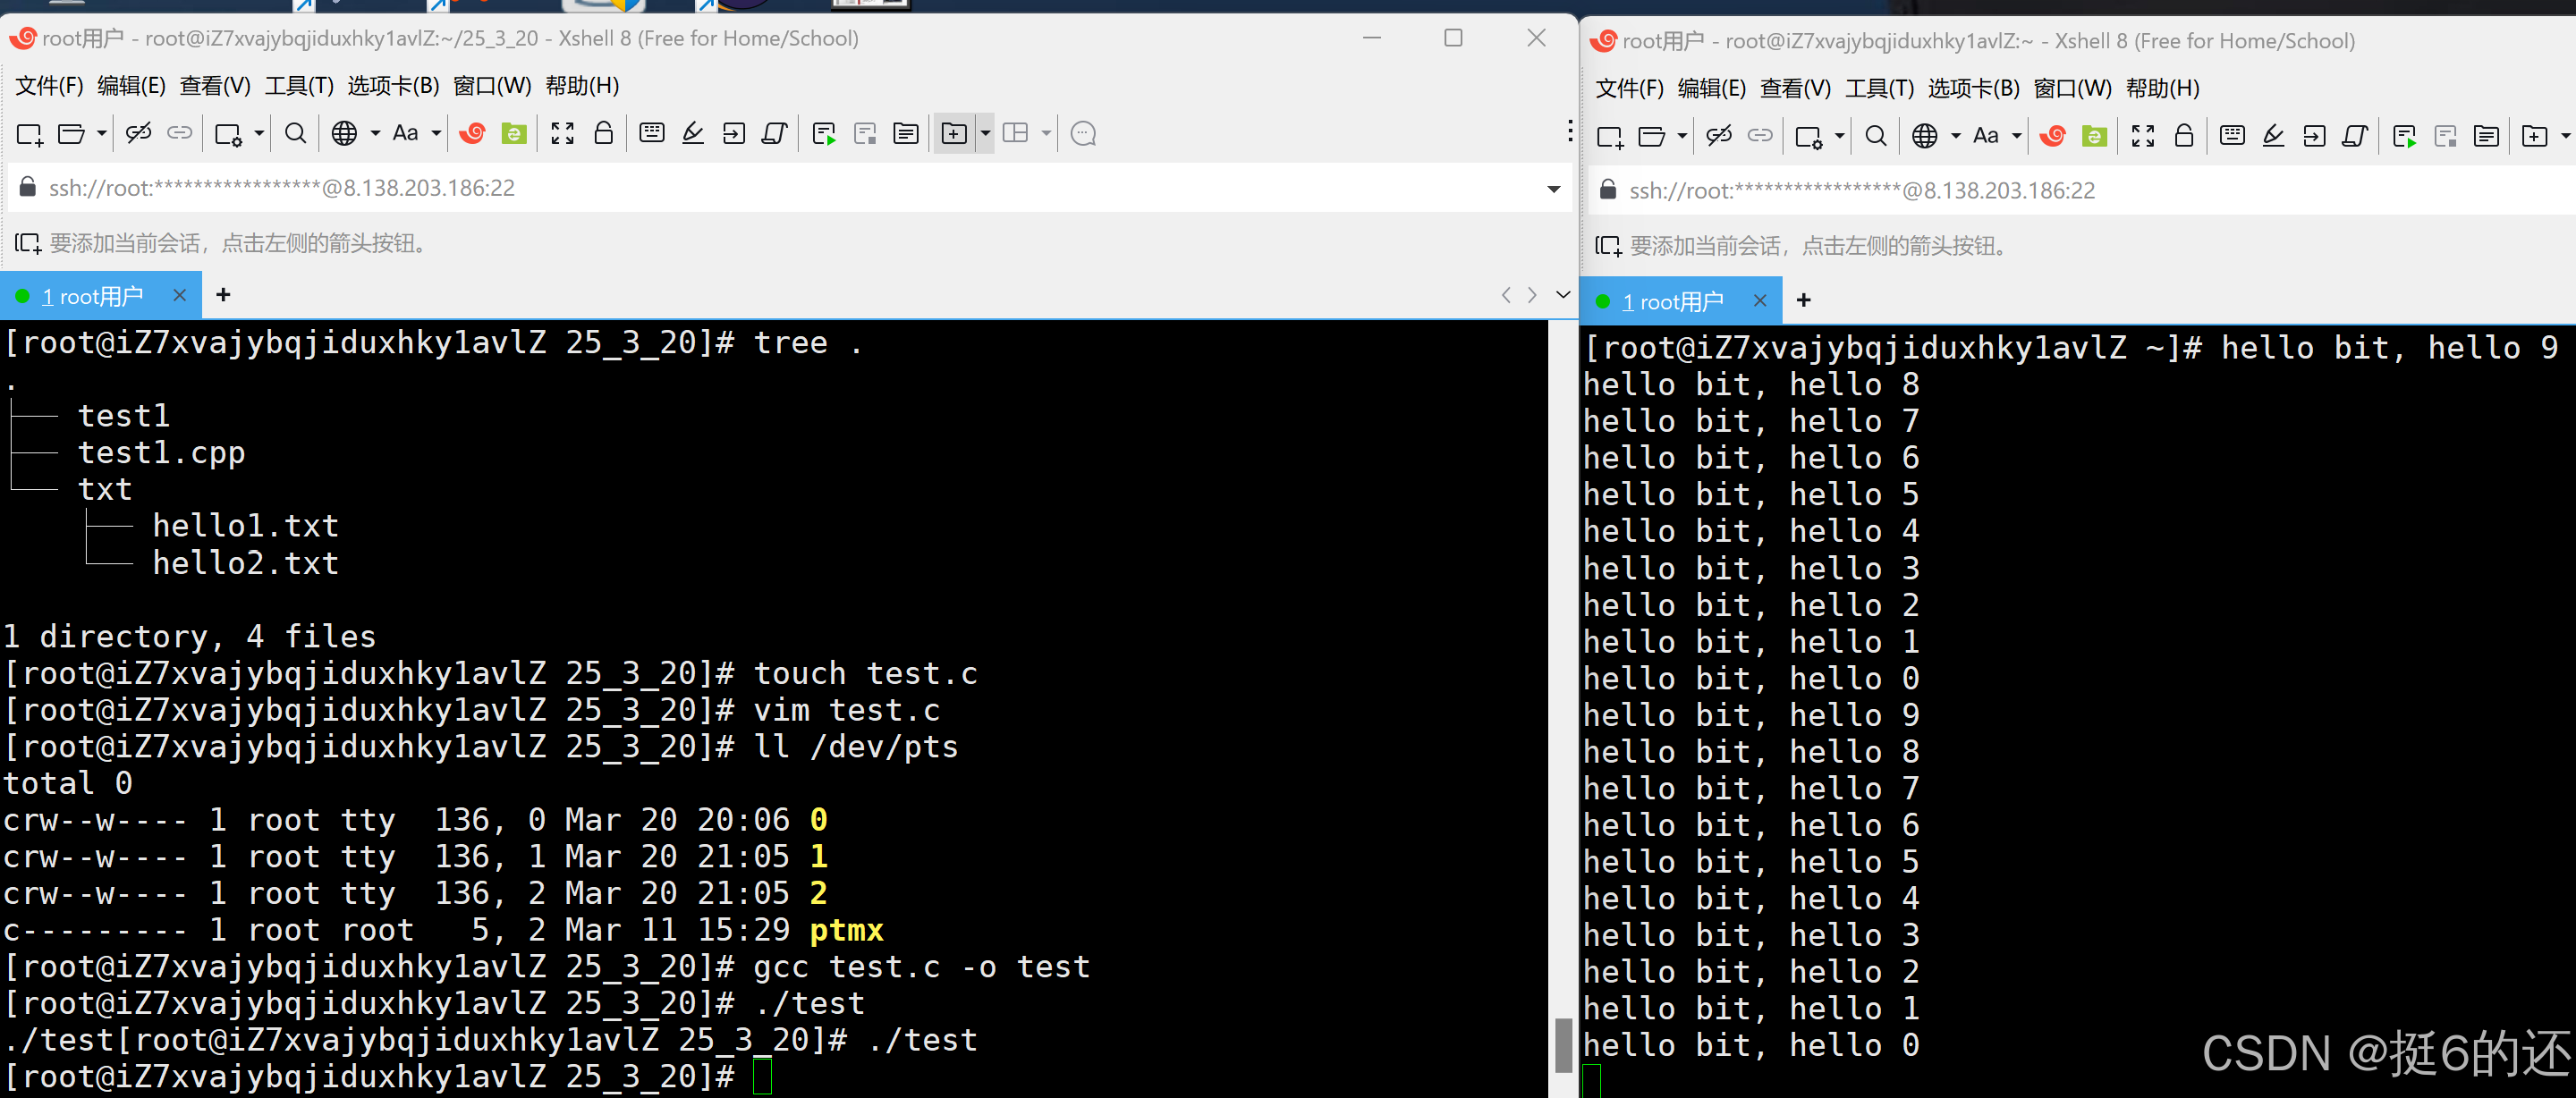Click the lock screen icon in left toolbar
This screenshot has width=2576, height=1098.
pos(604,134)
